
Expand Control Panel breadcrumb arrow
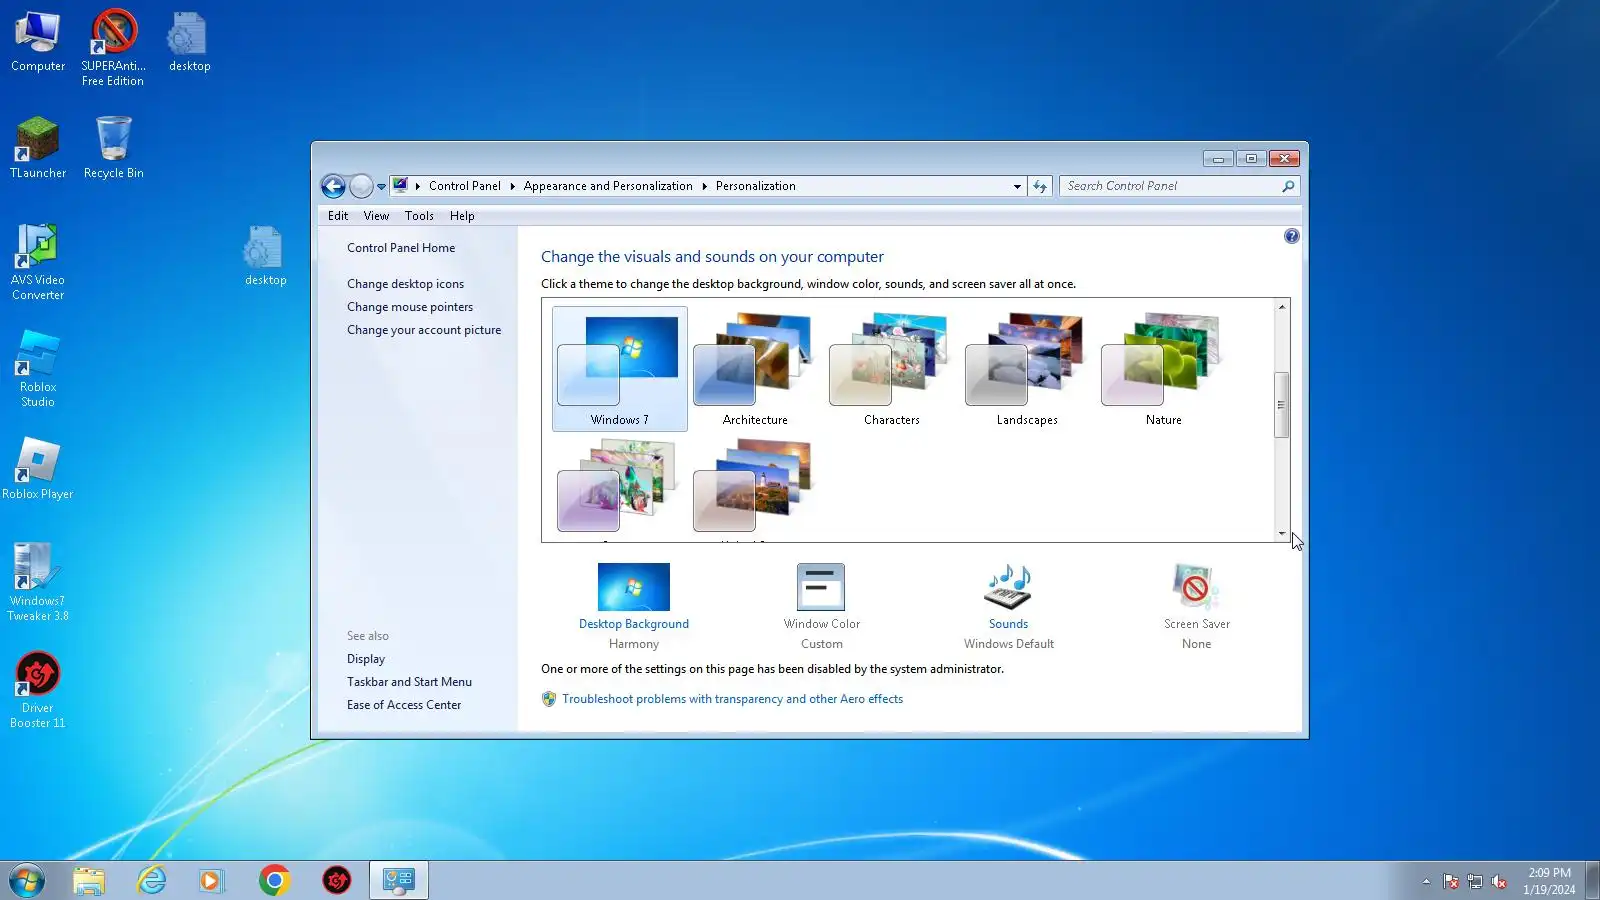pos(512,186)
